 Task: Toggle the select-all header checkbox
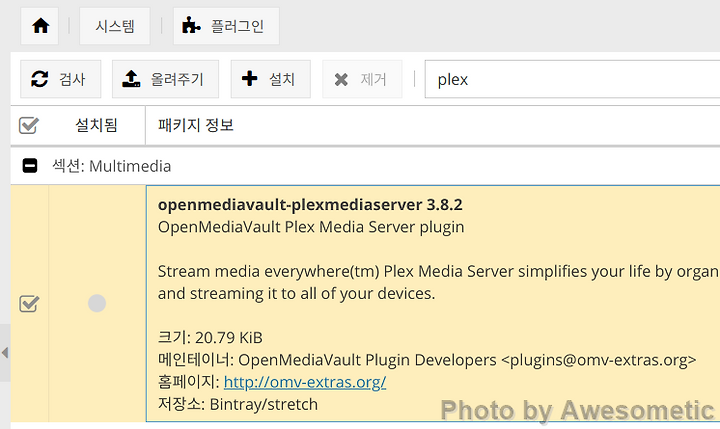click(28, 125)
